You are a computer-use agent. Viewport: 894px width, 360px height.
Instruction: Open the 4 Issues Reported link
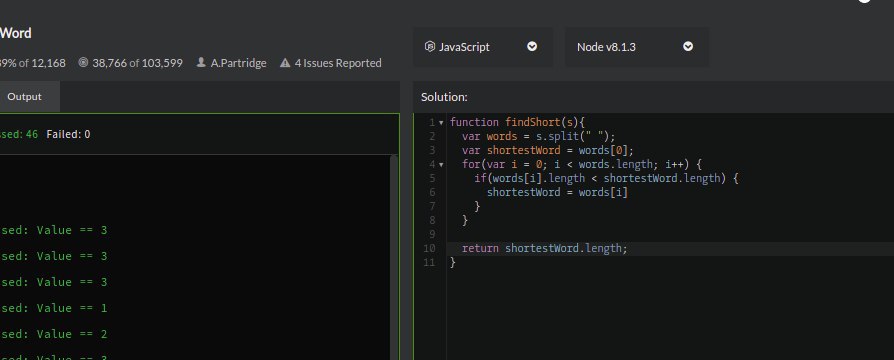click(338, 63)
